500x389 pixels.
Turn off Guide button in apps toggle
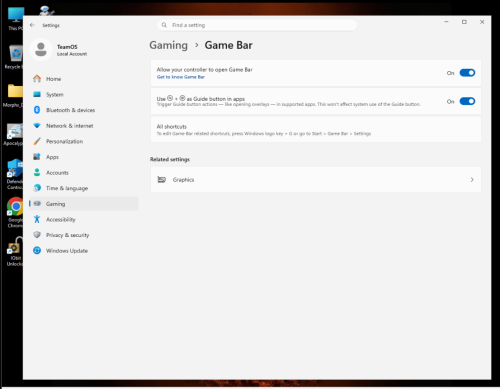click(x=467, y=101)
